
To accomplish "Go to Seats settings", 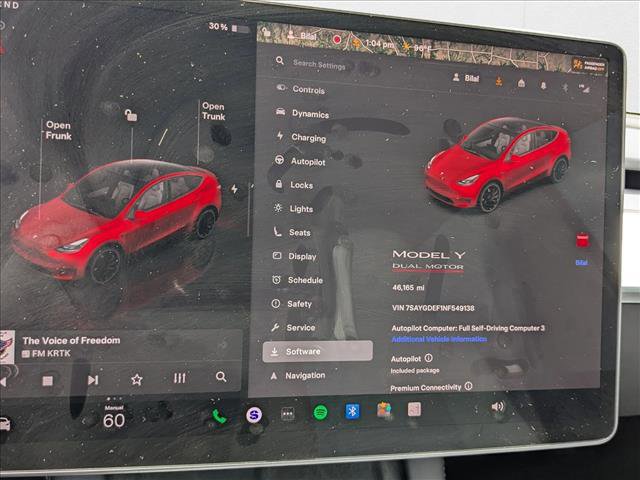I will 292,232.
